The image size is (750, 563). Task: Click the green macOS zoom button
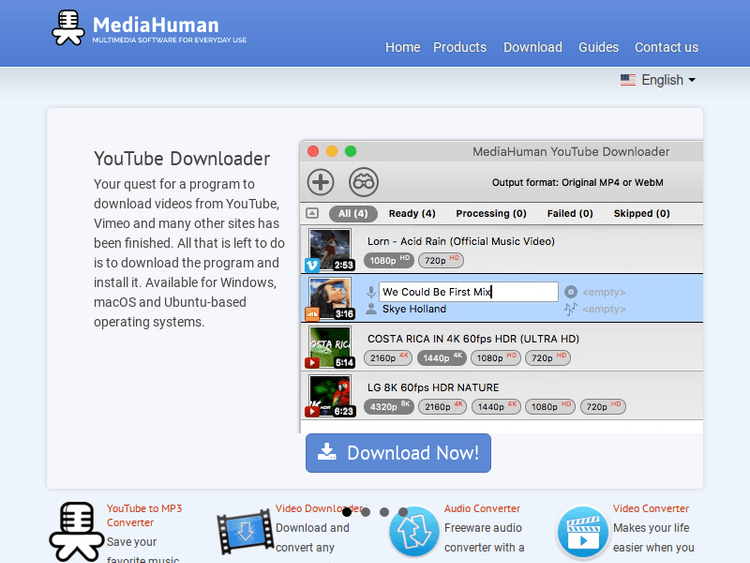click(351, 151)
